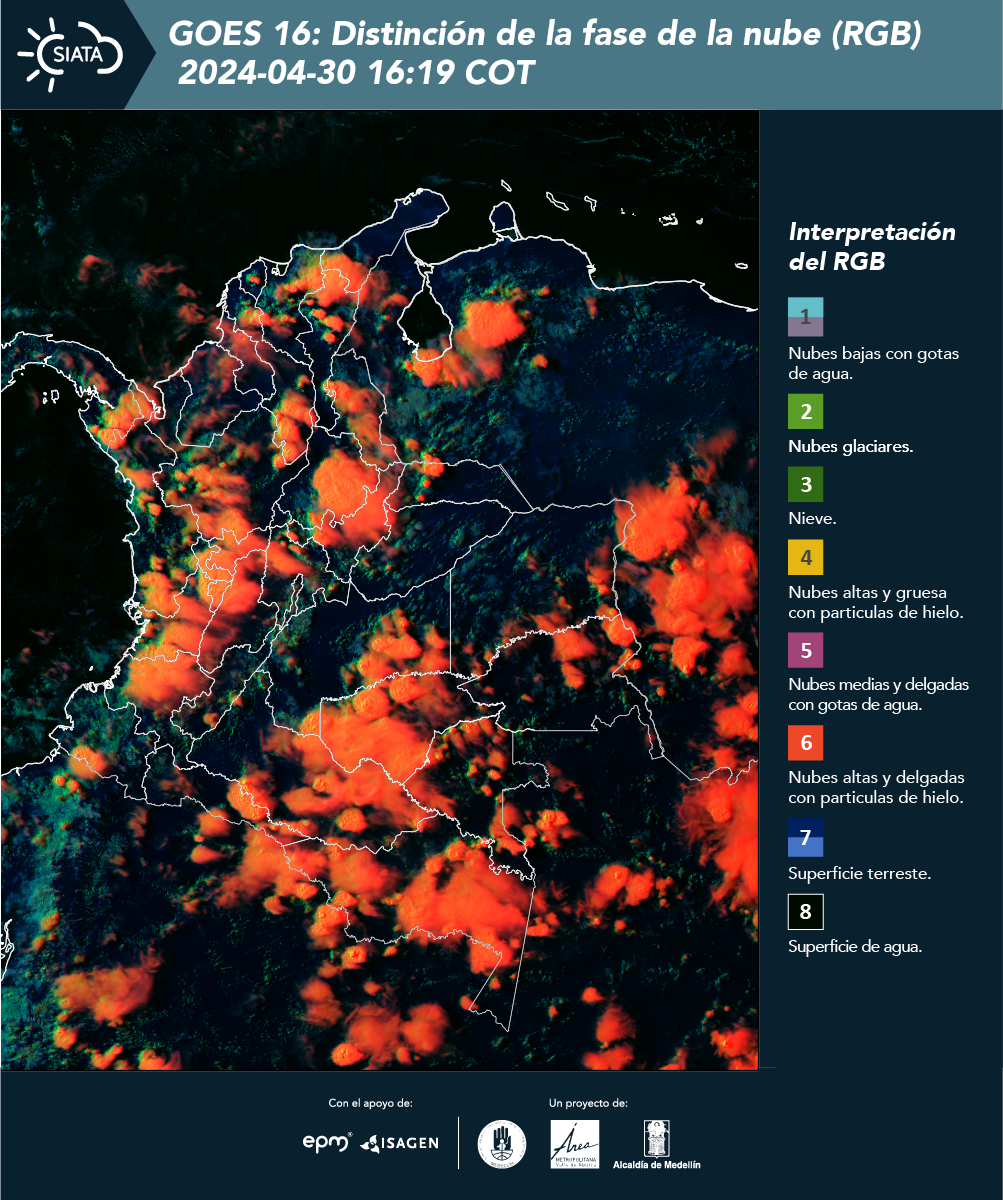The image size is (1003, 1200).
Task: Click the EPM logo in footer
Action: tap(327, 1141)
